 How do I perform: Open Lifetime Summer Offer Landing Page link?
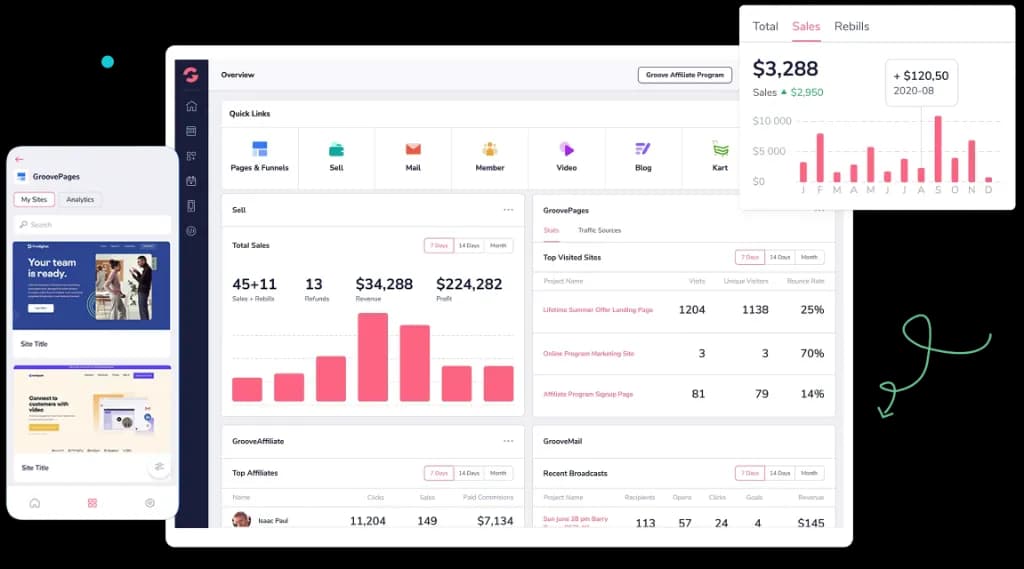point(598,310)
